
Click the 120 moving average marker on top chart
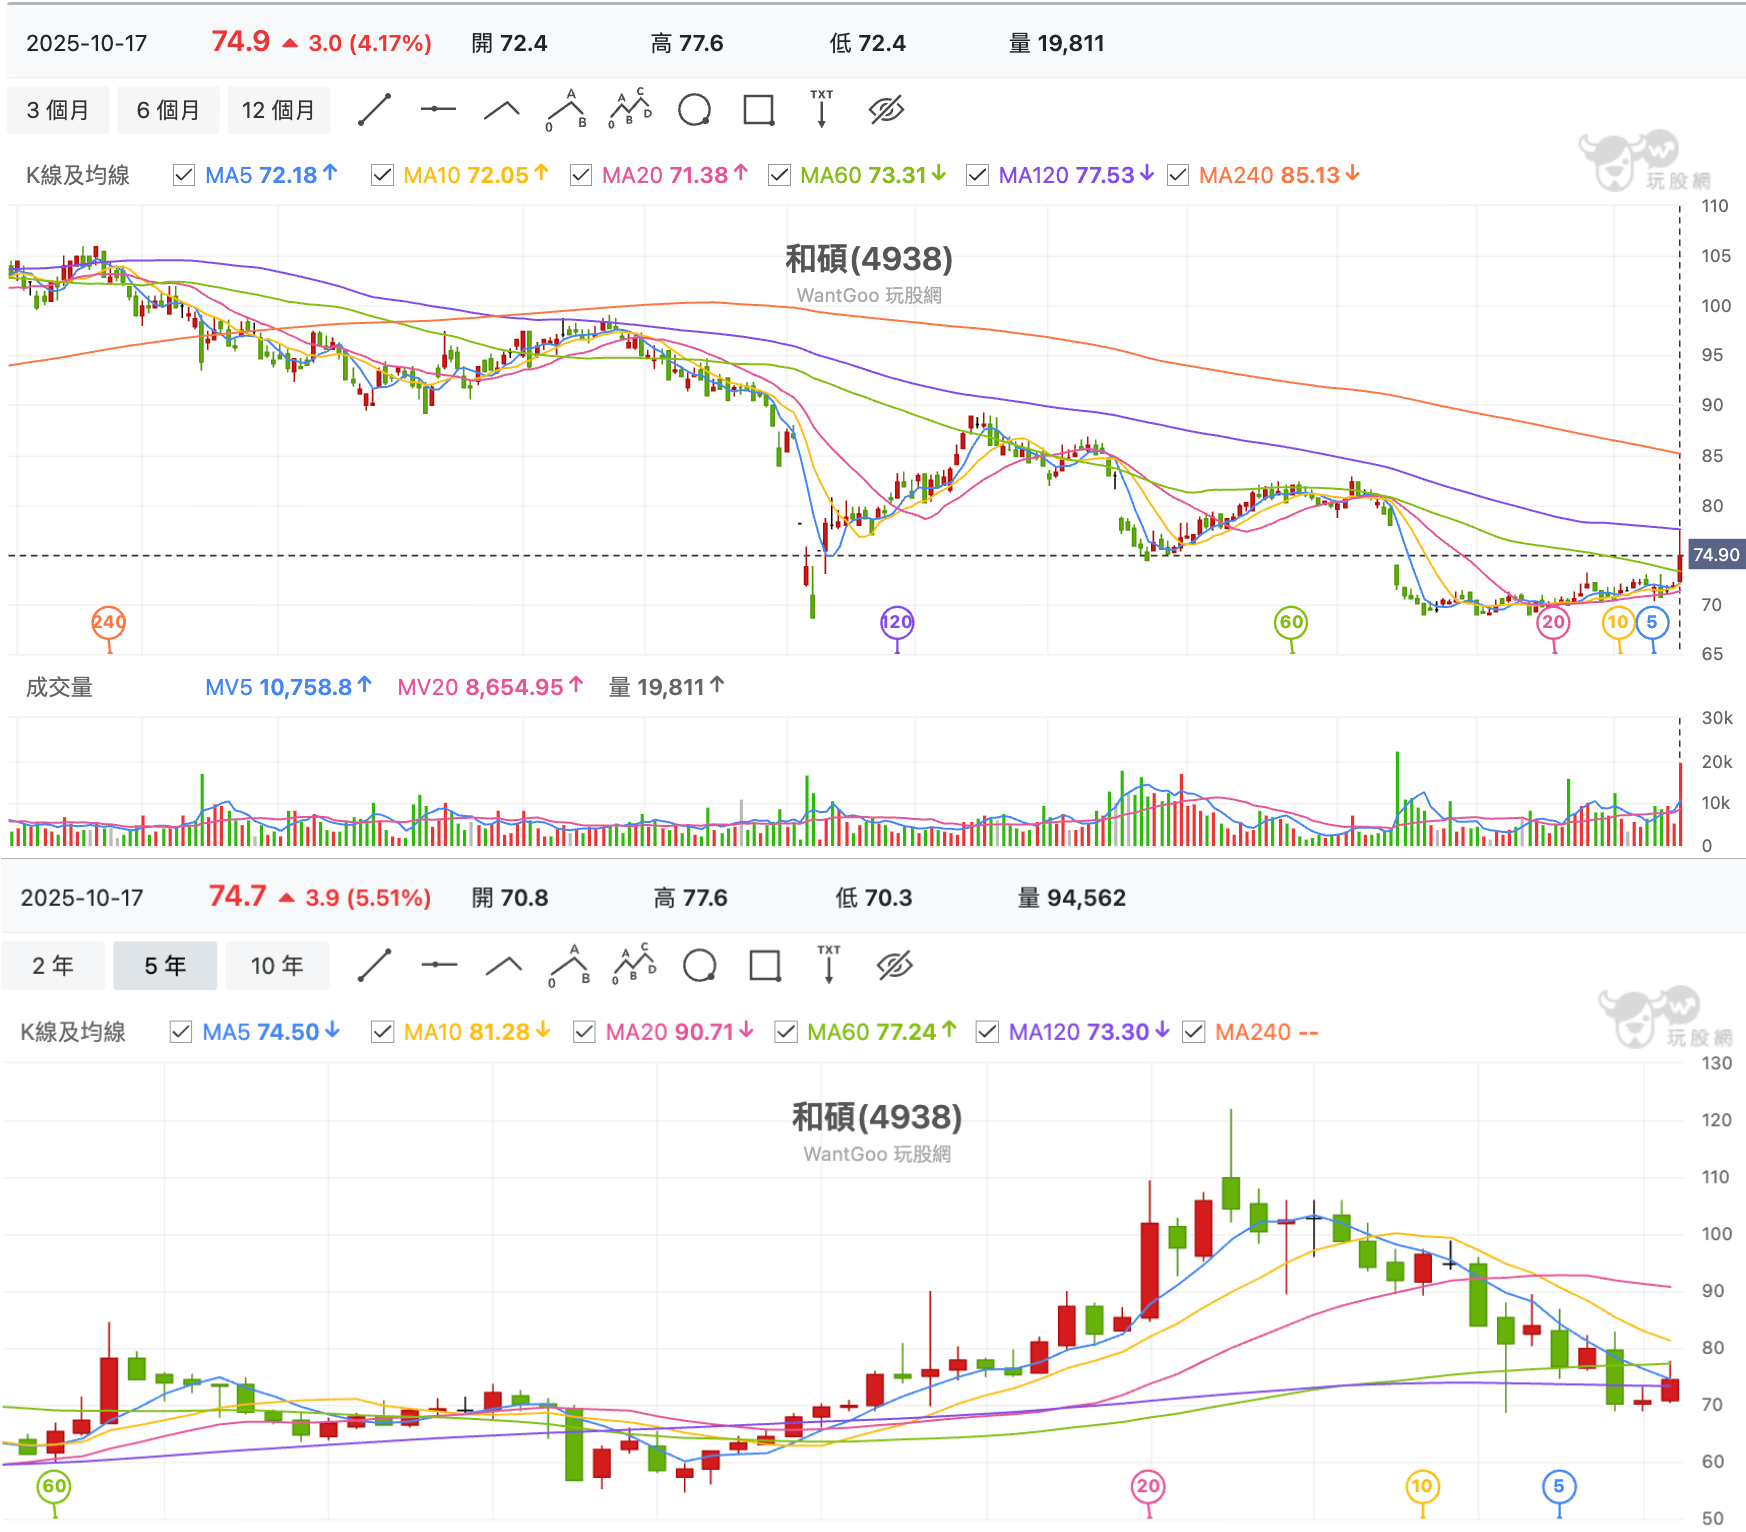(897, 622)
